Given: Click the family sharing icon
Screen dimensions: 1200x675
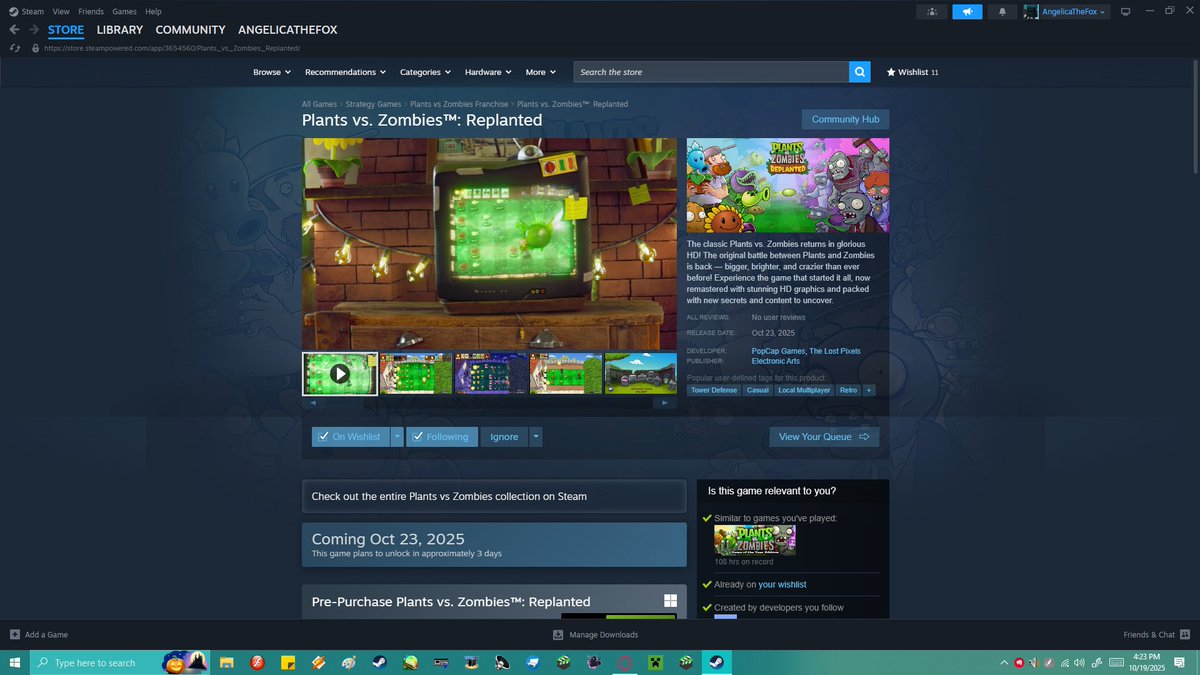Looking at the screenshot, I should pyautogui.click(x=931, y=12).
